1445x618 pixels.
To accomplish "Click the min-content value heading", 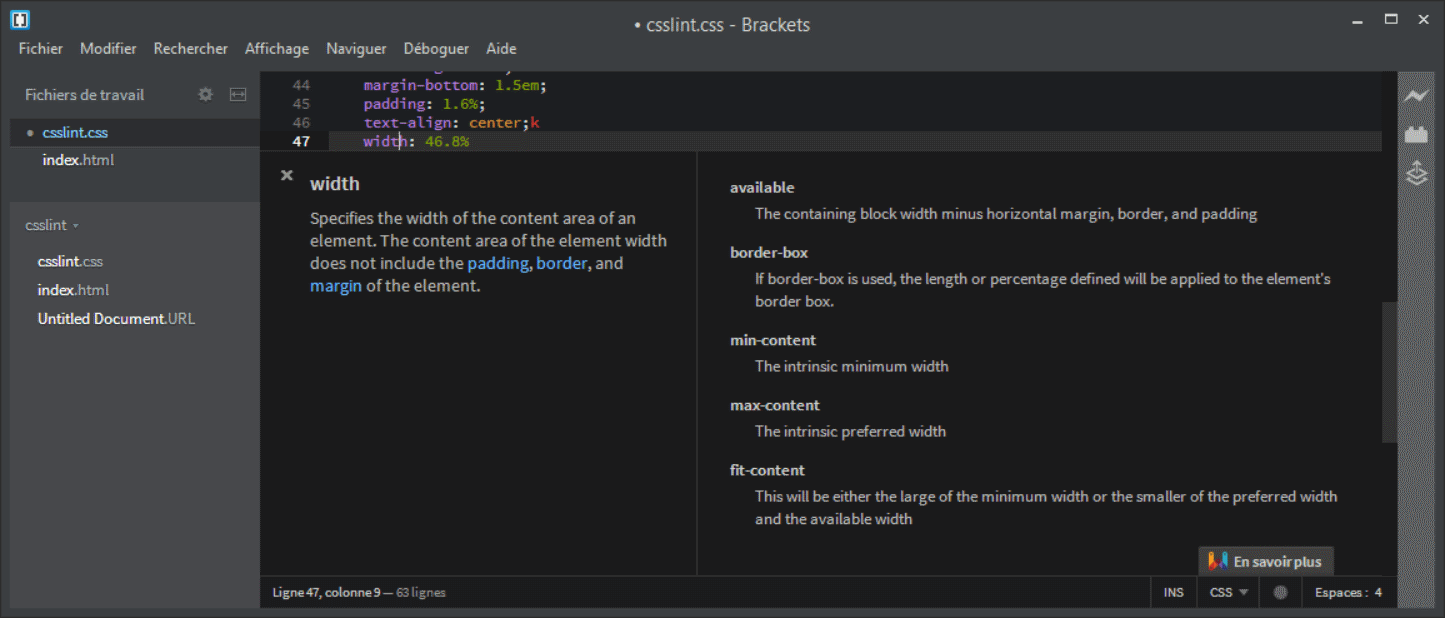I will 773,340.
